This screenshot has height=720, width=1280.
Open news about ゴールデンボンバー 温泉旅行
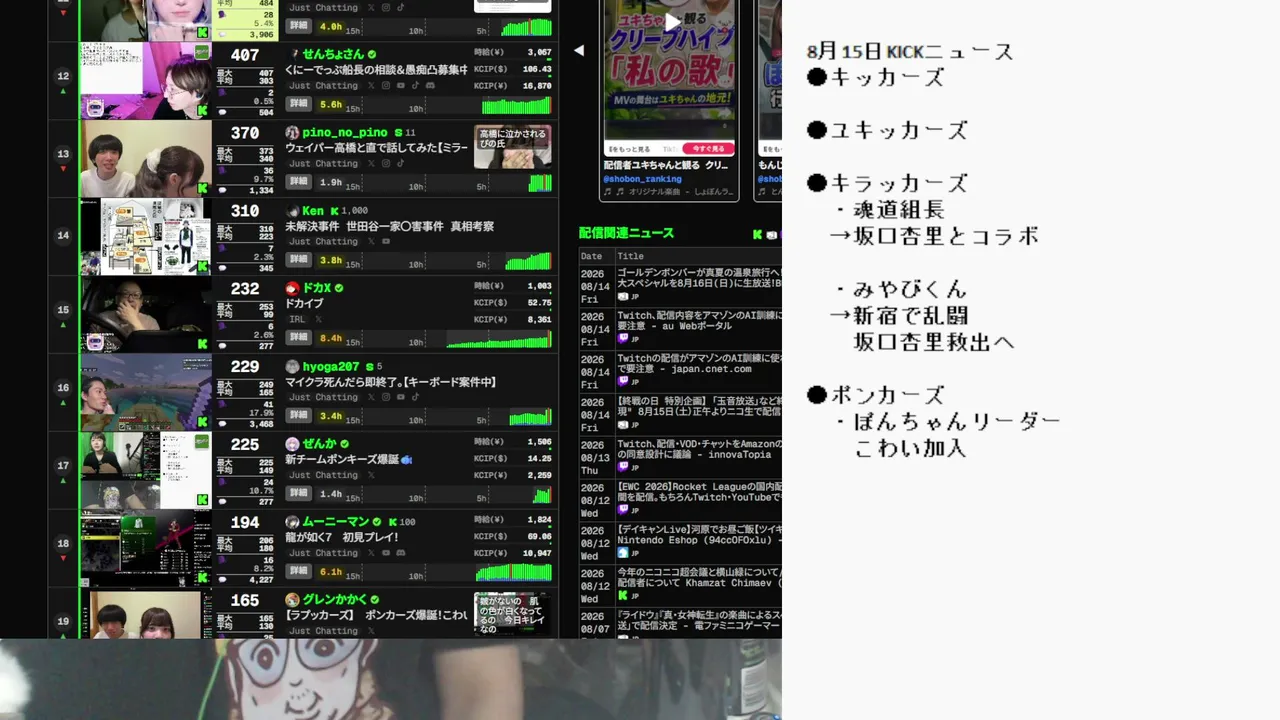[x=699, y=278]
